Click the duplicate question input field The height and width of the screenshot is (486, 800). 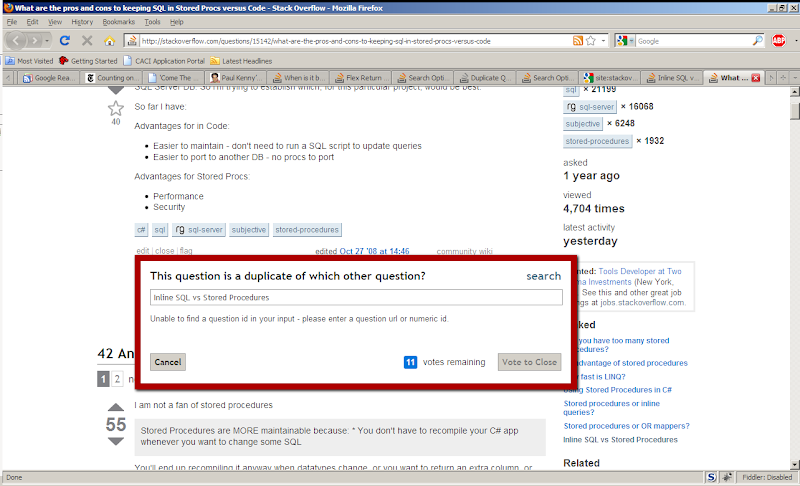click(356, 297)
